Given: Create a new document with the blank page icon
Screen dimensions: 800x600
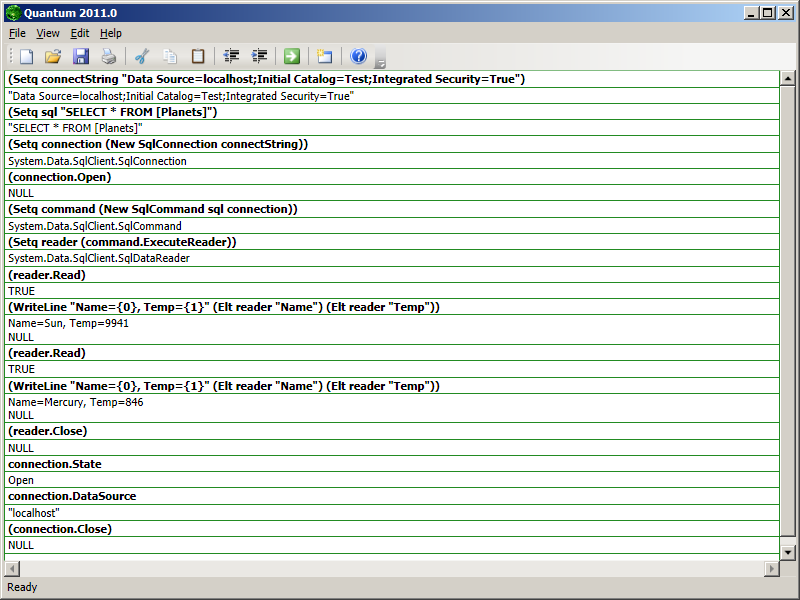Looking at the screenshot, I should click(x=27, y=56).
